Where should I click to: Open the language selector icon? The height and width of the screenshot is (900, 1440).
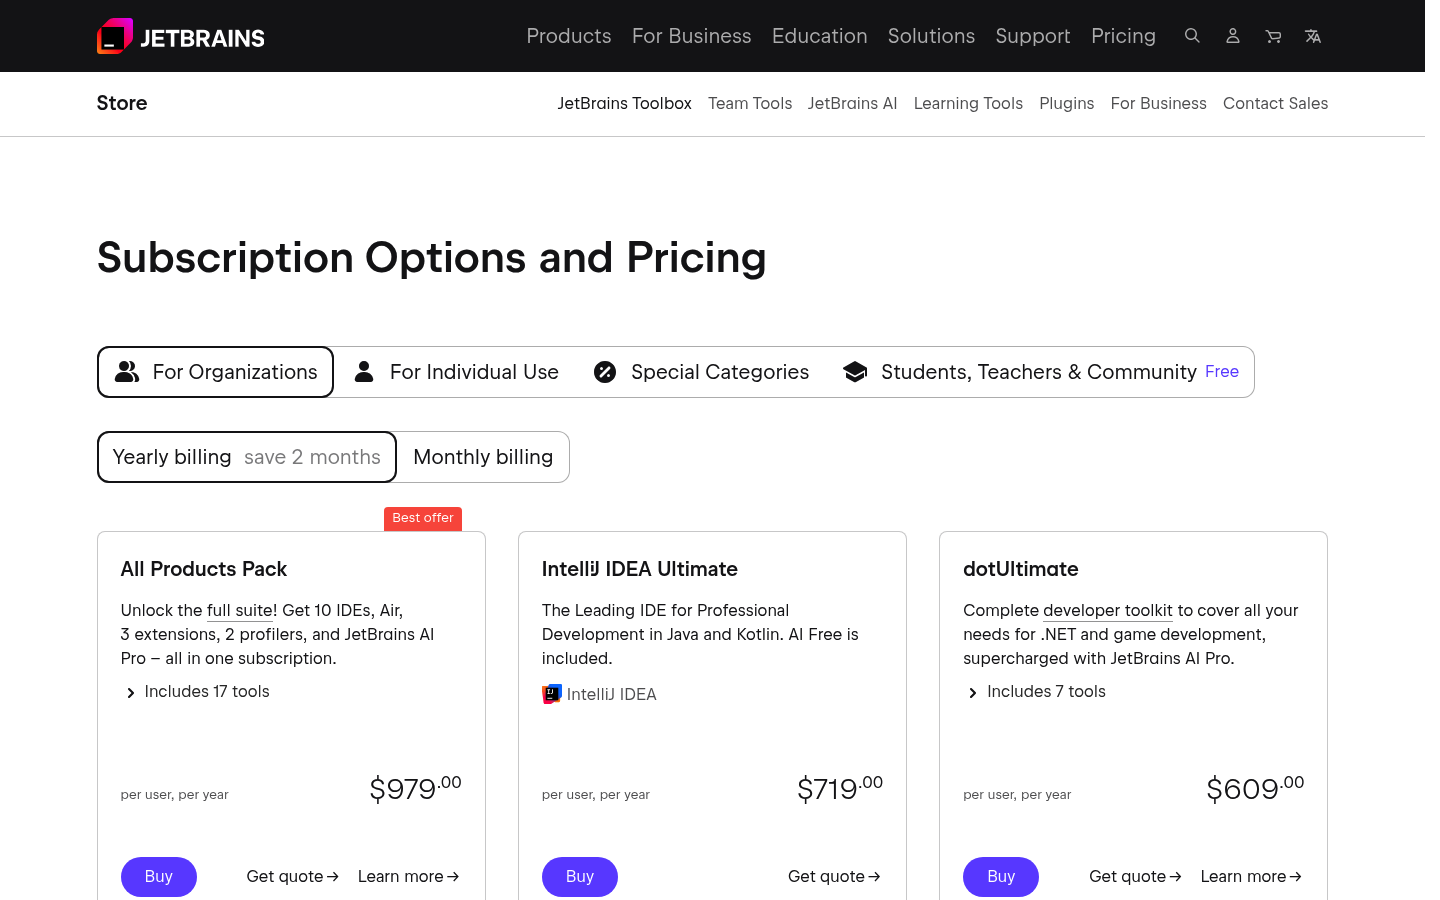[x=1313, y=36]
